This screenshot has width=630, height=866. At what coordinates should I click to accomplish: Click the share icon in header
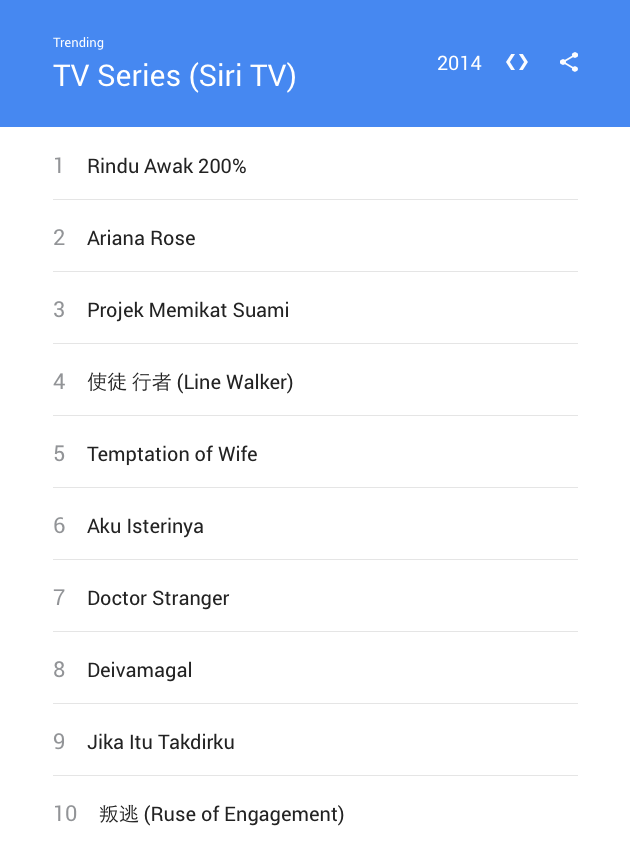569,62
